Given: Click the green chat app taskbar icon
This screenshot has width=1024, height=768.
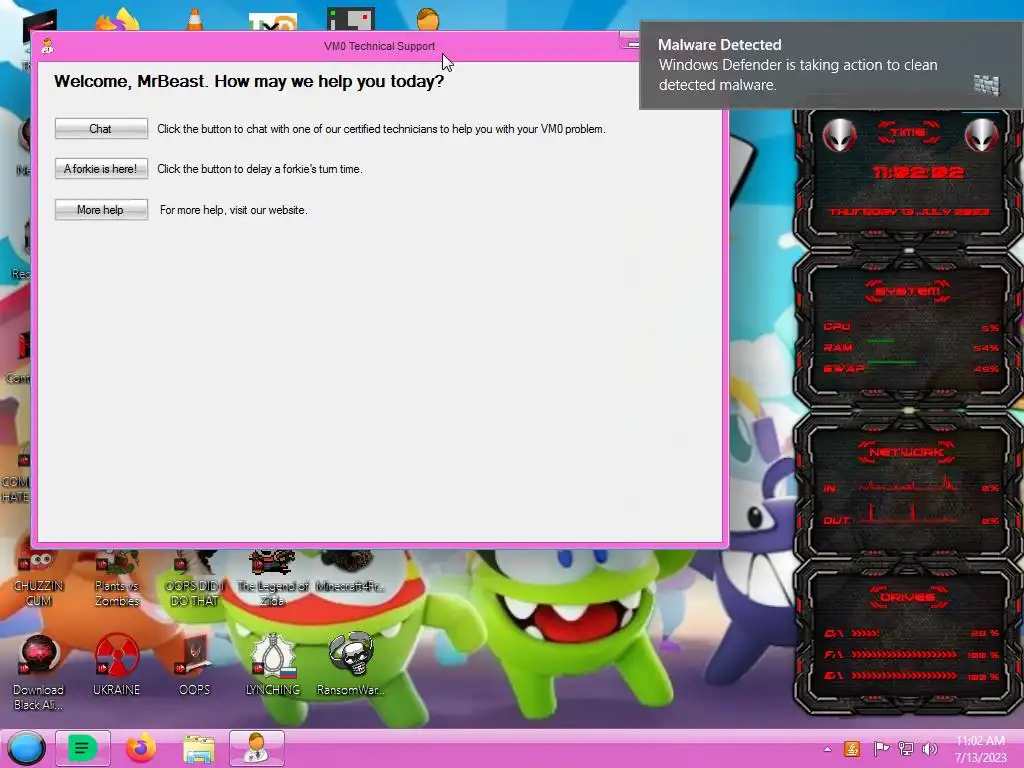Looking at the screenshot, I should tap(82, 748).
